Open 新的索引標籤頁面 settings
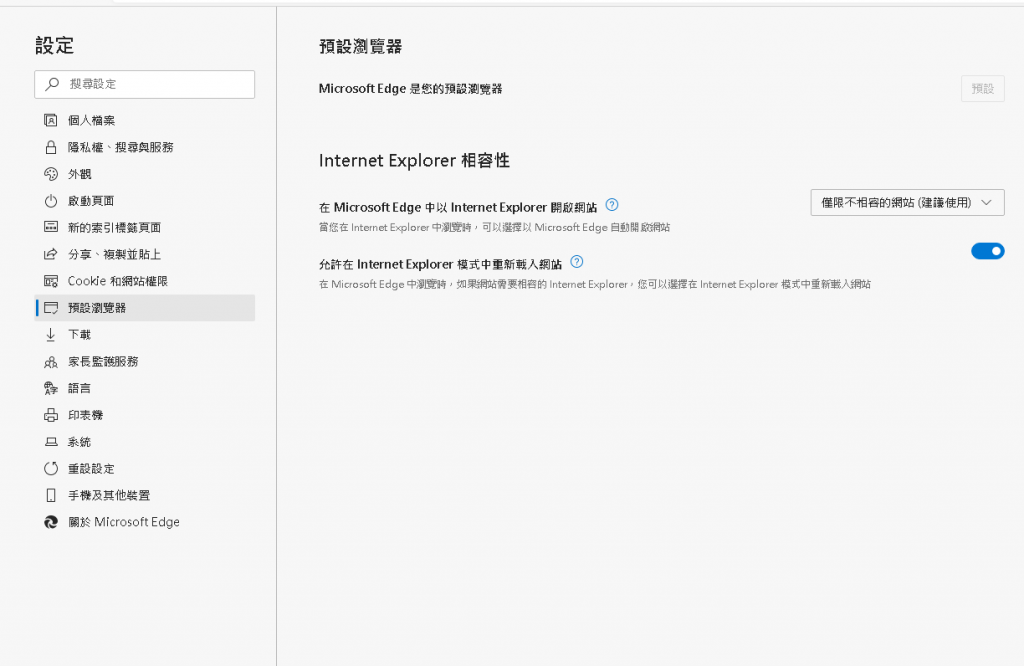 [x=144, y=227]
